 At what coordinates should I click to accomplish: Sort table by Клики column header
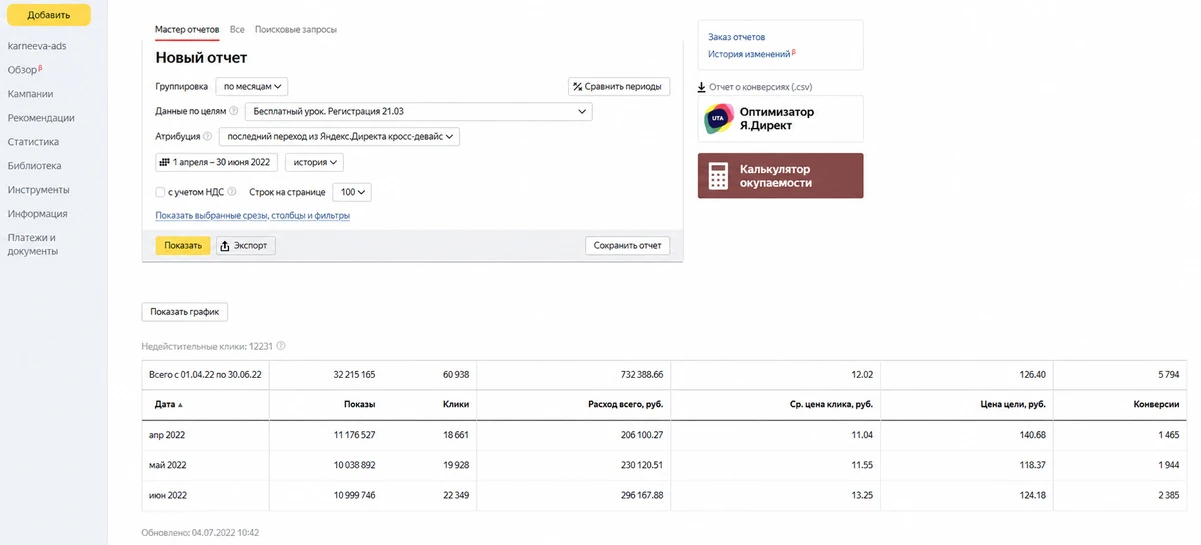(456, 405)
